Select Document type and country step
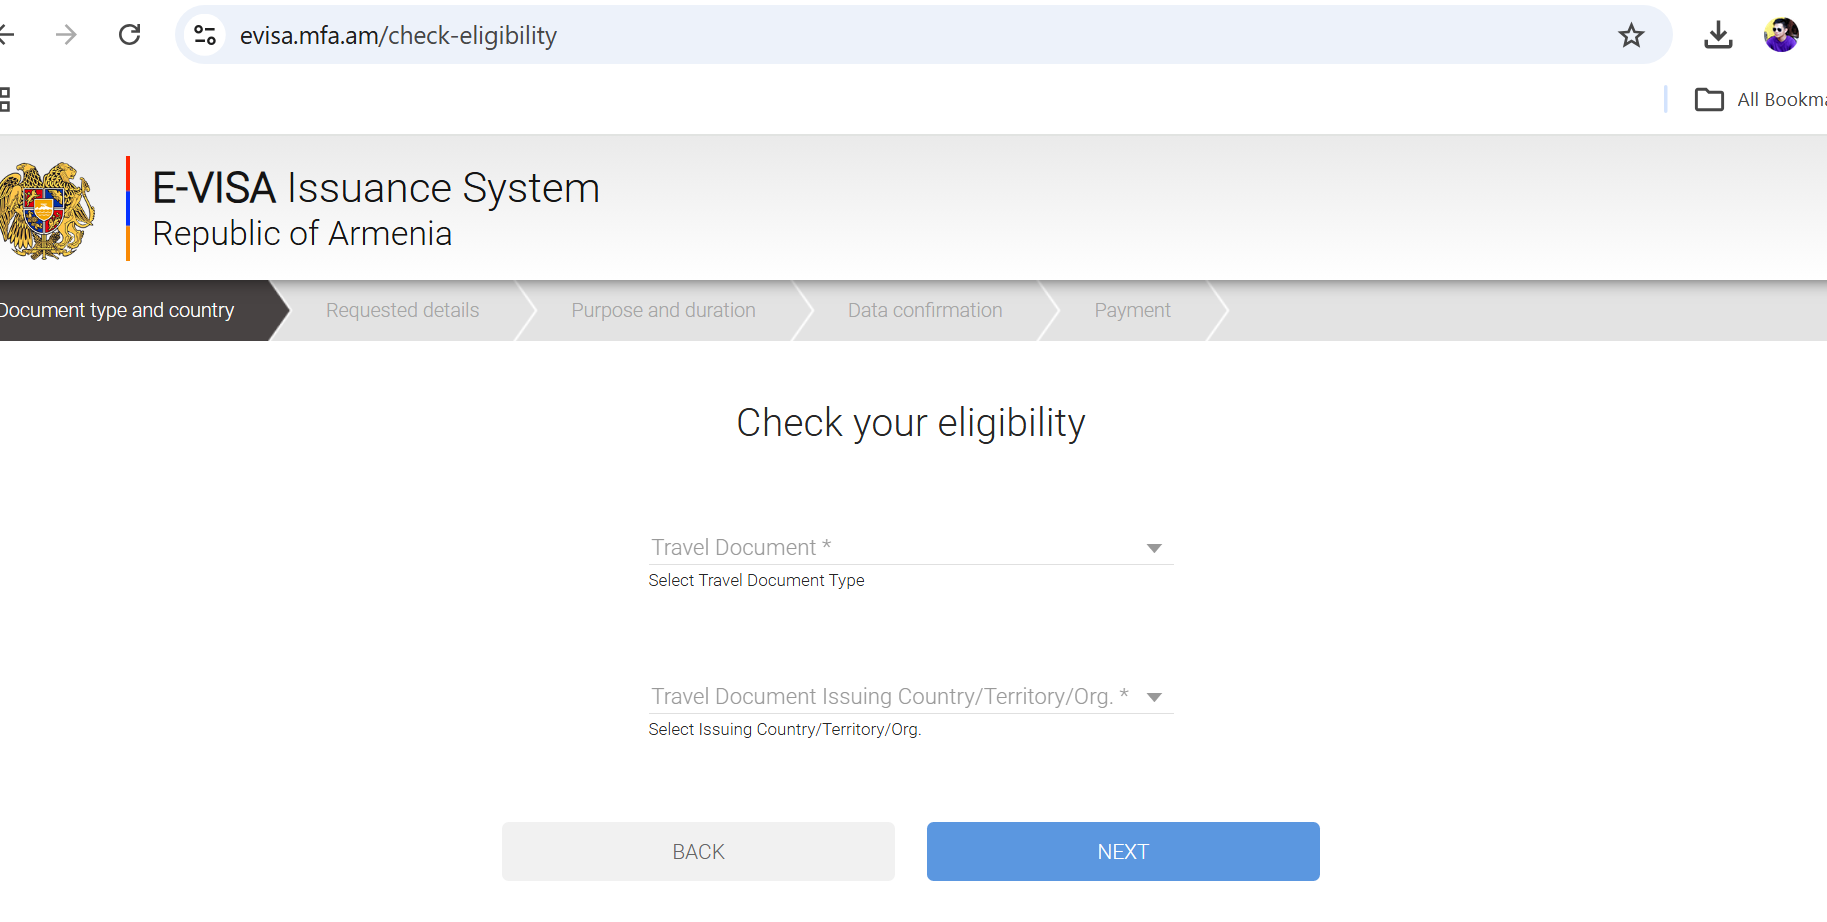This screenshot has height=922, width=1827. pyautogui.click(x=117, y=310)
